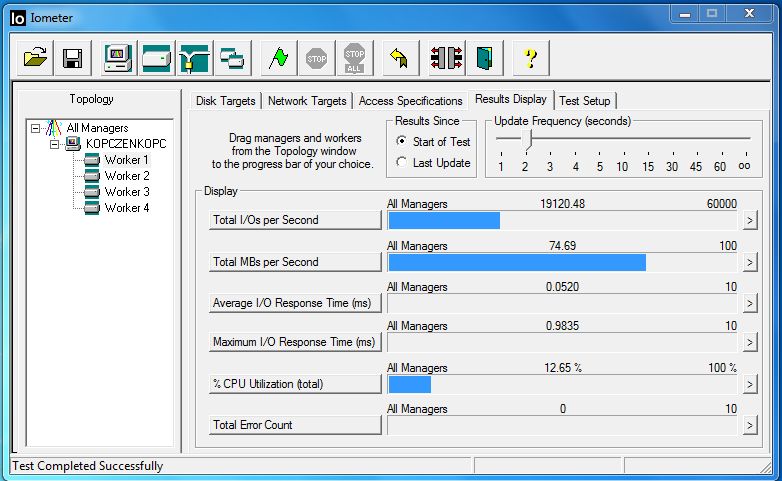Click the disk icon beside Worker 3
This screenshot has width=782, height=481.
pos(92,192)
